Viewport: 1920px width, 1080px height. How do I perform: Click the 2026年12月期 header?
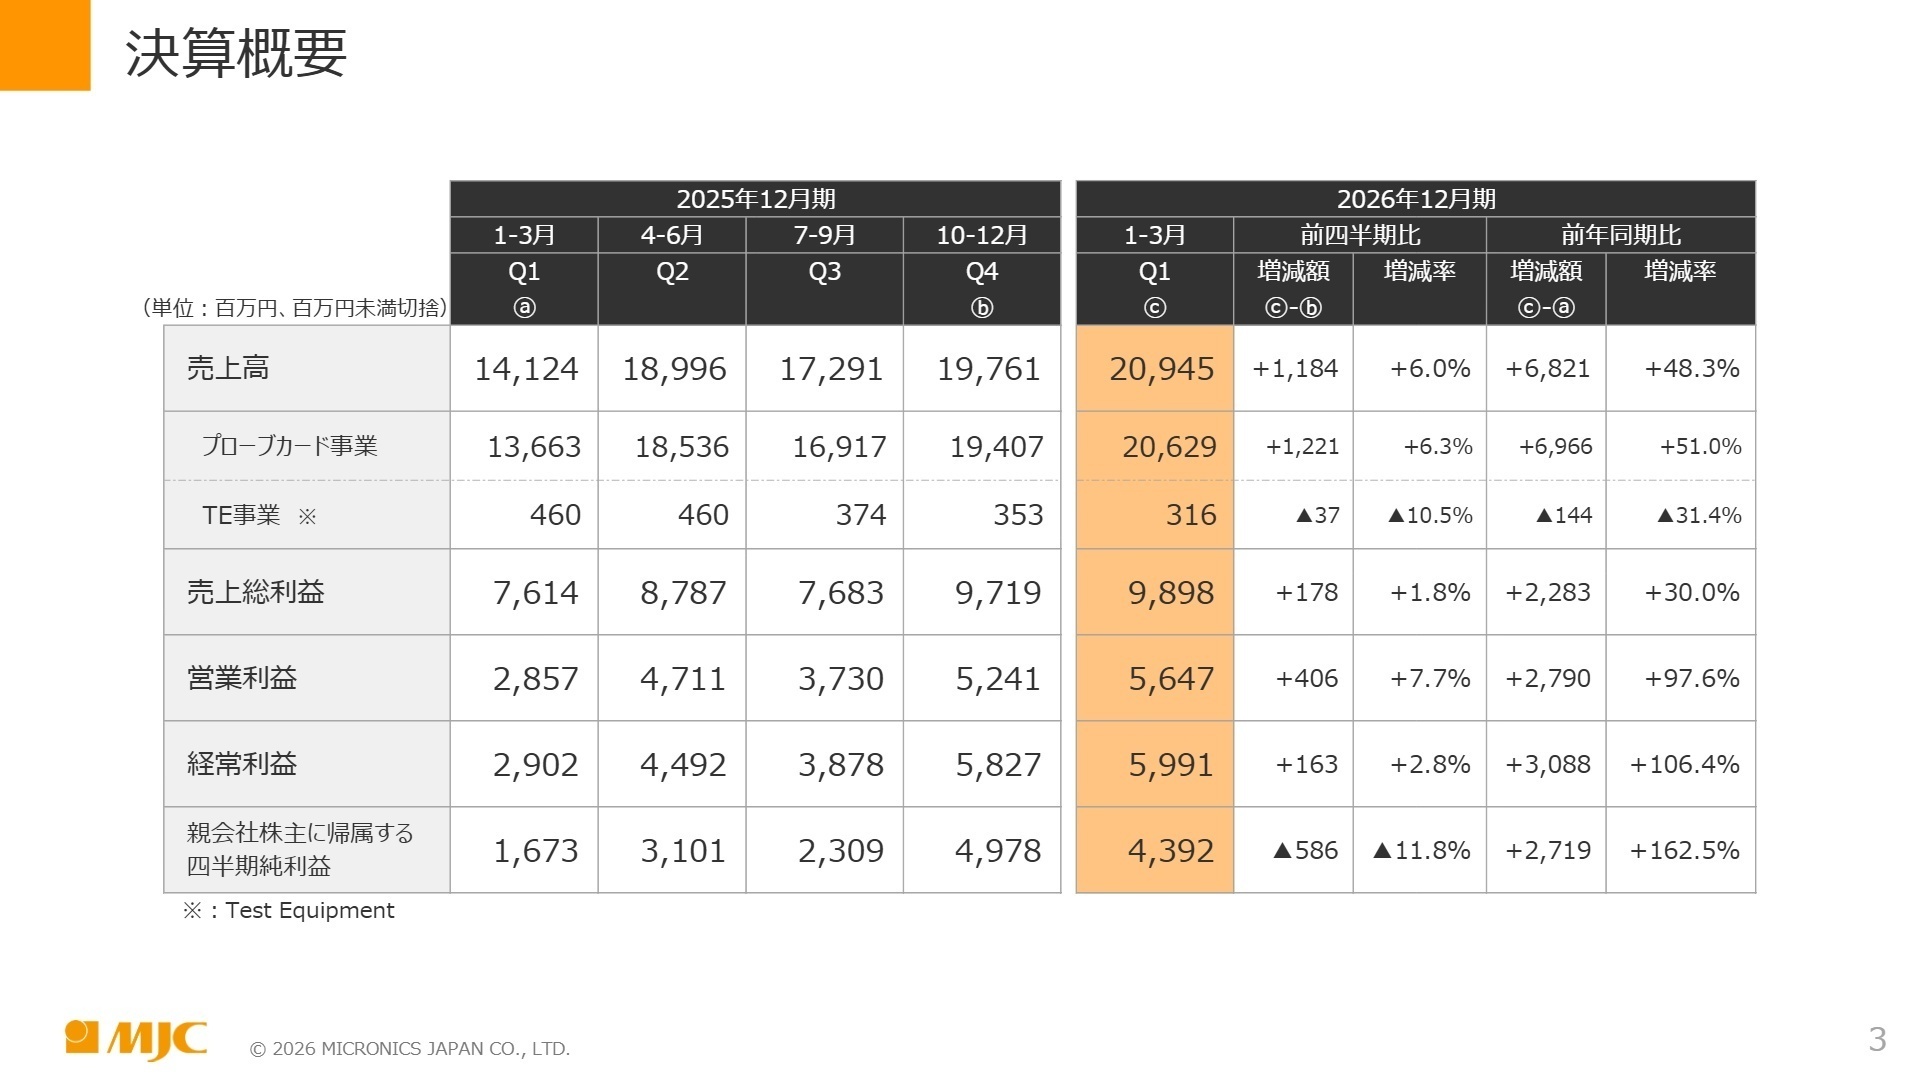tap(1416, 199)
